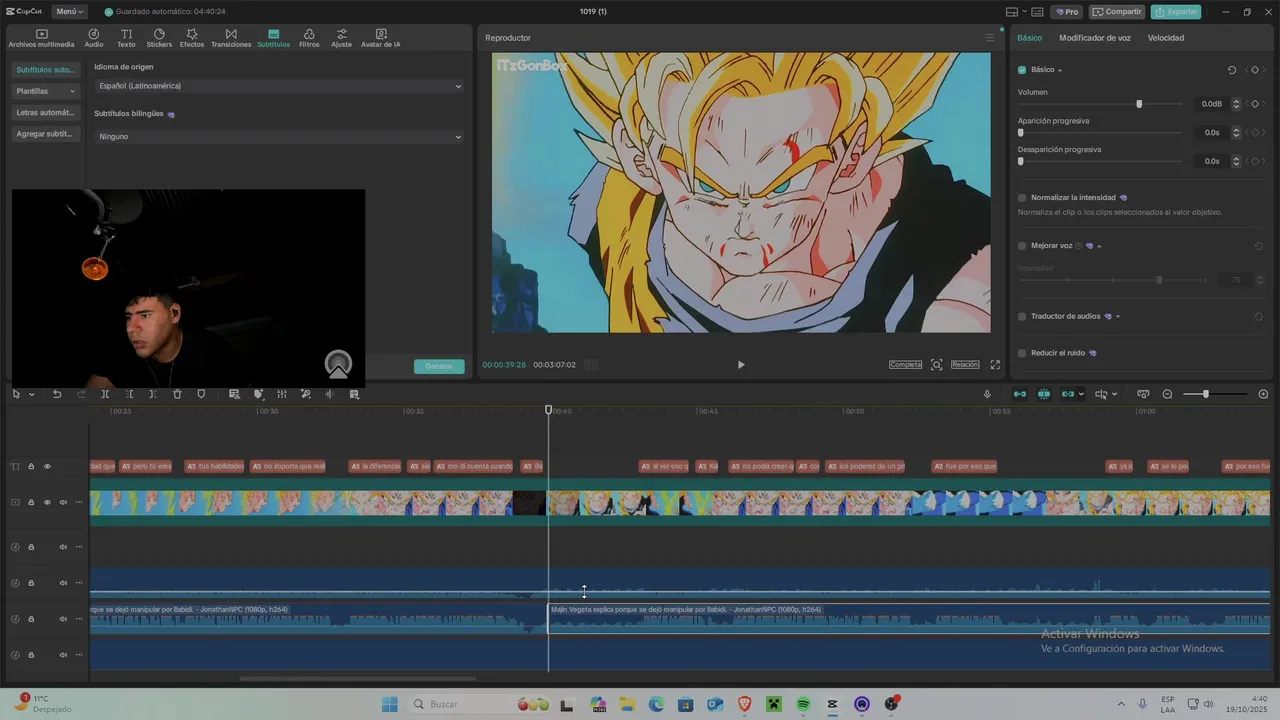Open Brave browser from taskbar

tap(744, 705)
